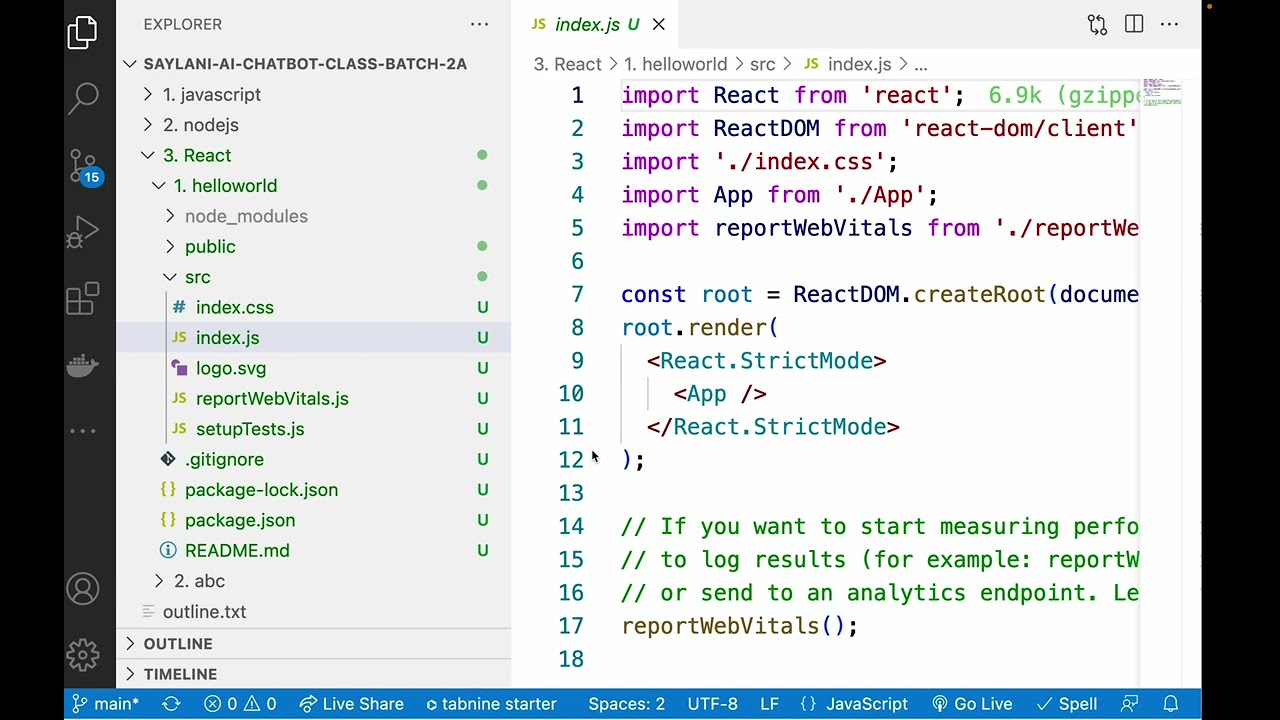Open the Search view in activity bar
Screen dimensions: 1280x720
[83, 98]
